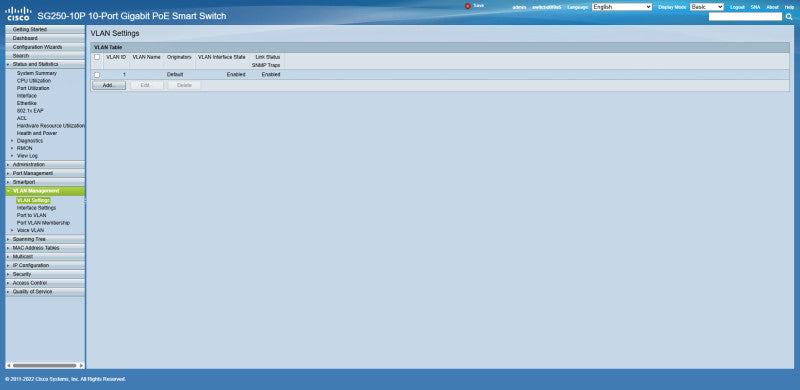Click the magnifier search icon
The height and width of the screenshot is (390, 800).
(x=789, y=17)
